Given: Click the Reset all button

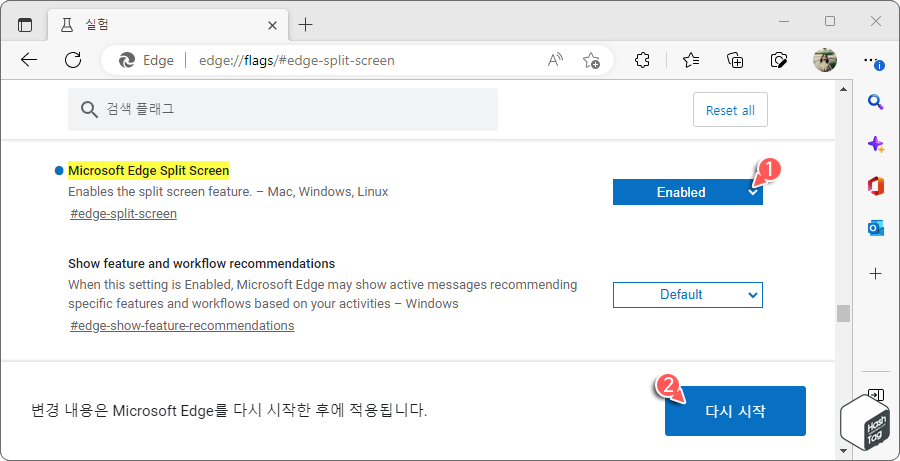Looking at the screenshot, I should coord(730,110).
